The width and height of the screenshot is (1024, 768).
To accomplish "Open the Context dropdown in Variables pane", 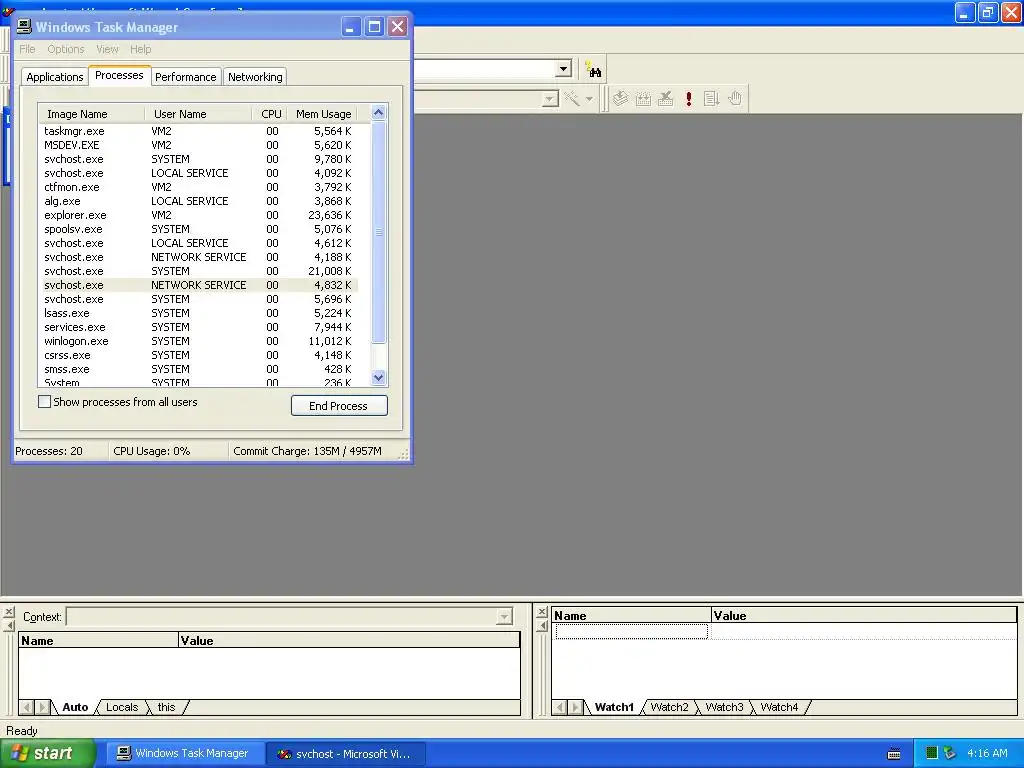I will (504, 616).
